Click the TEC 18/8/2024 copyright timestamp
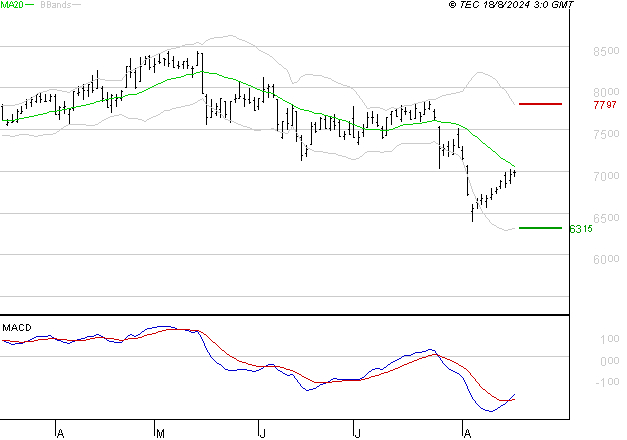This screenshot has height=440, width=627. coord(511,5)
